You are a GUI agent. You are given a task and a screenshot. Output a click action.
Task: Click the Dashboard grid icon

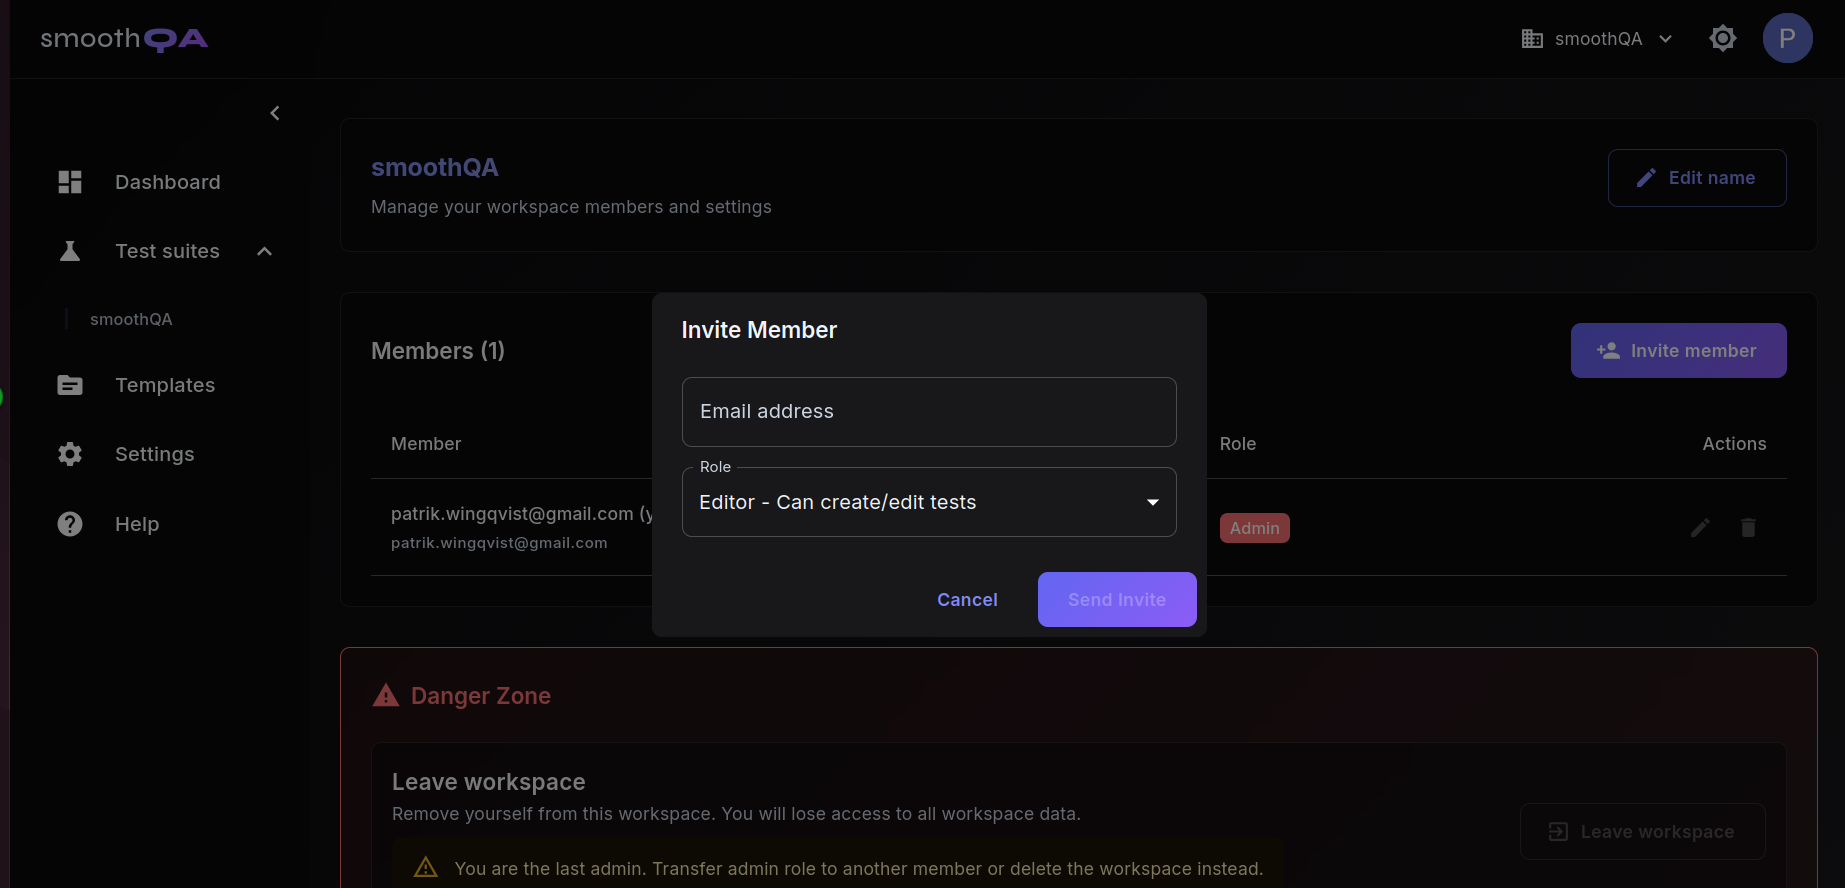coord(70,182)
